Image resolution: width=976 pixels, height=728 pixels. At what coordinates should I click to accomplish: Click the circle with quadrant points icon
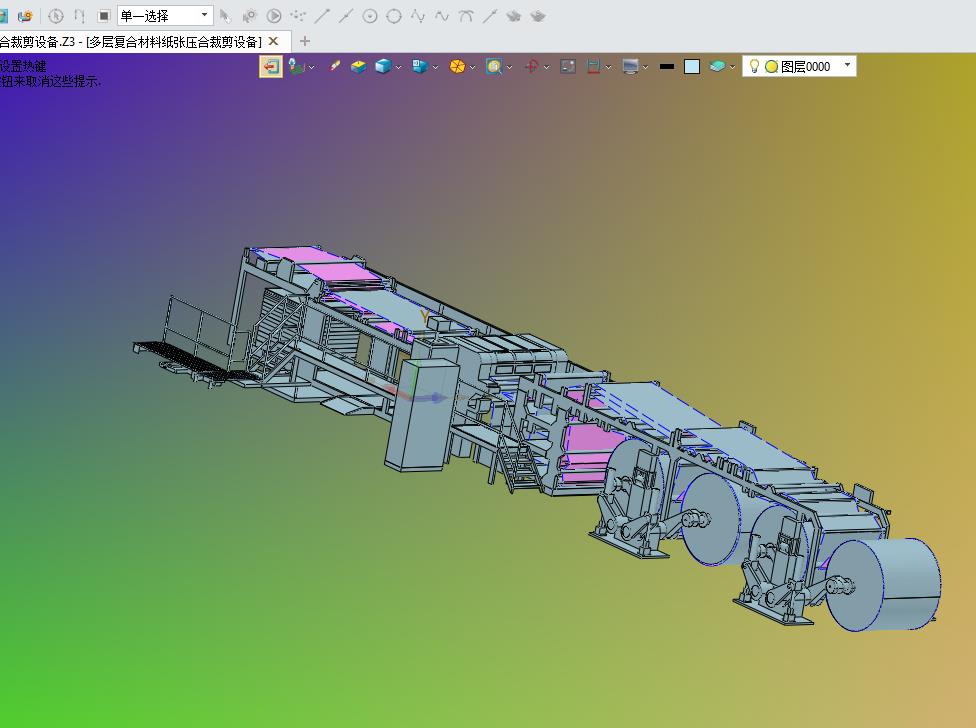[394, 16]
